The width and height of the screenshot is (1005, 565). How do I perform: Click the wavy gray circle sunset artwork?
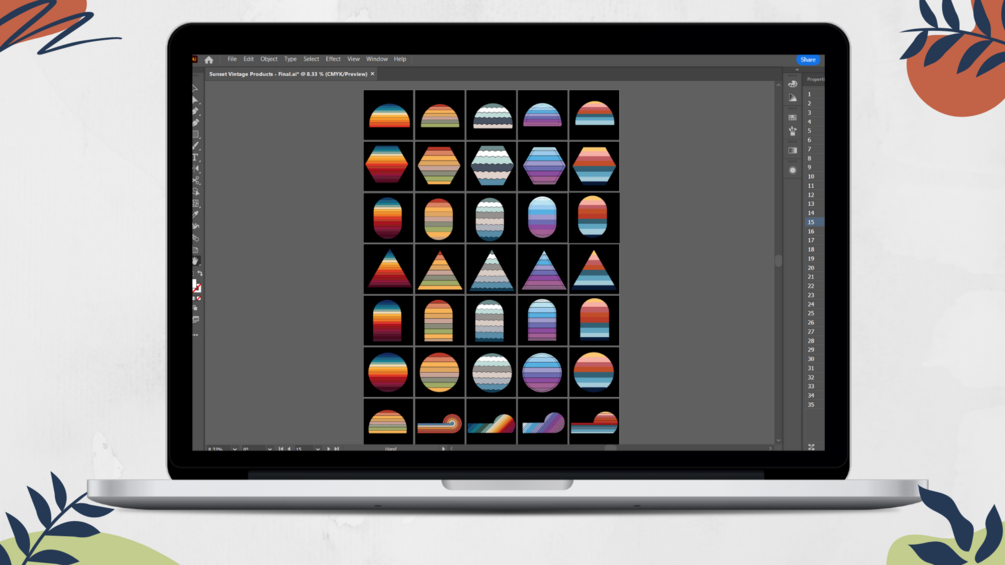pyautogui.click(x=492, y=372)
